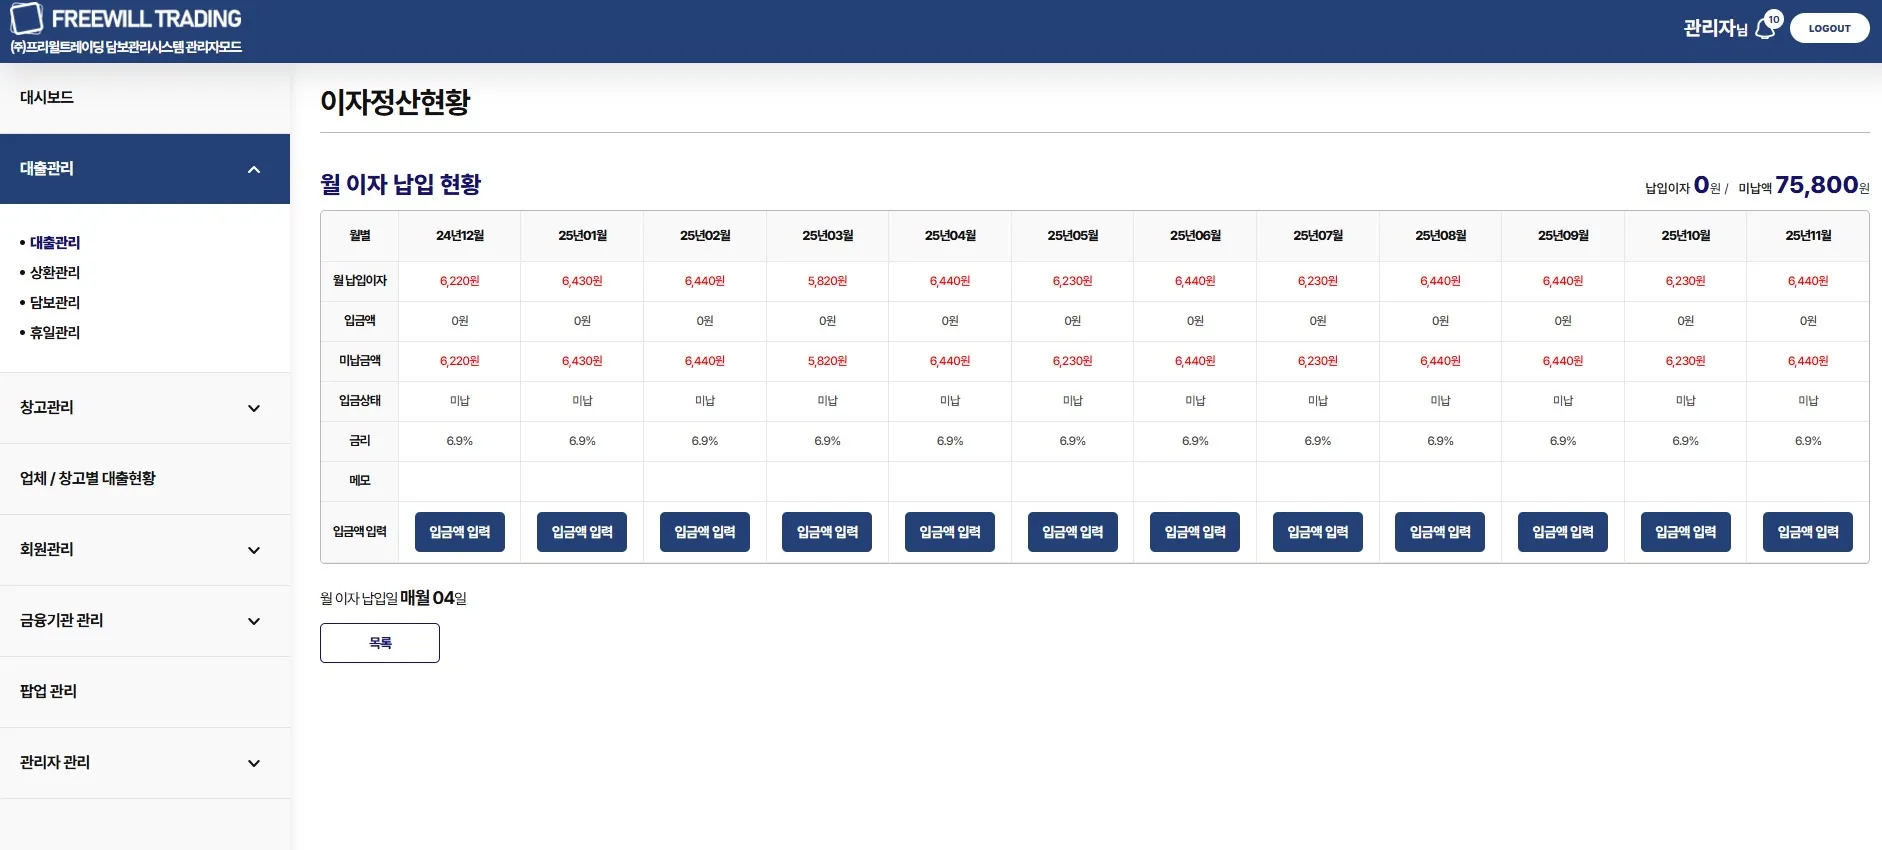This screenshot has height=850, width=1882.
Task: Click the 월 이자 납입 현황 heading
Action: pos(400,184)
